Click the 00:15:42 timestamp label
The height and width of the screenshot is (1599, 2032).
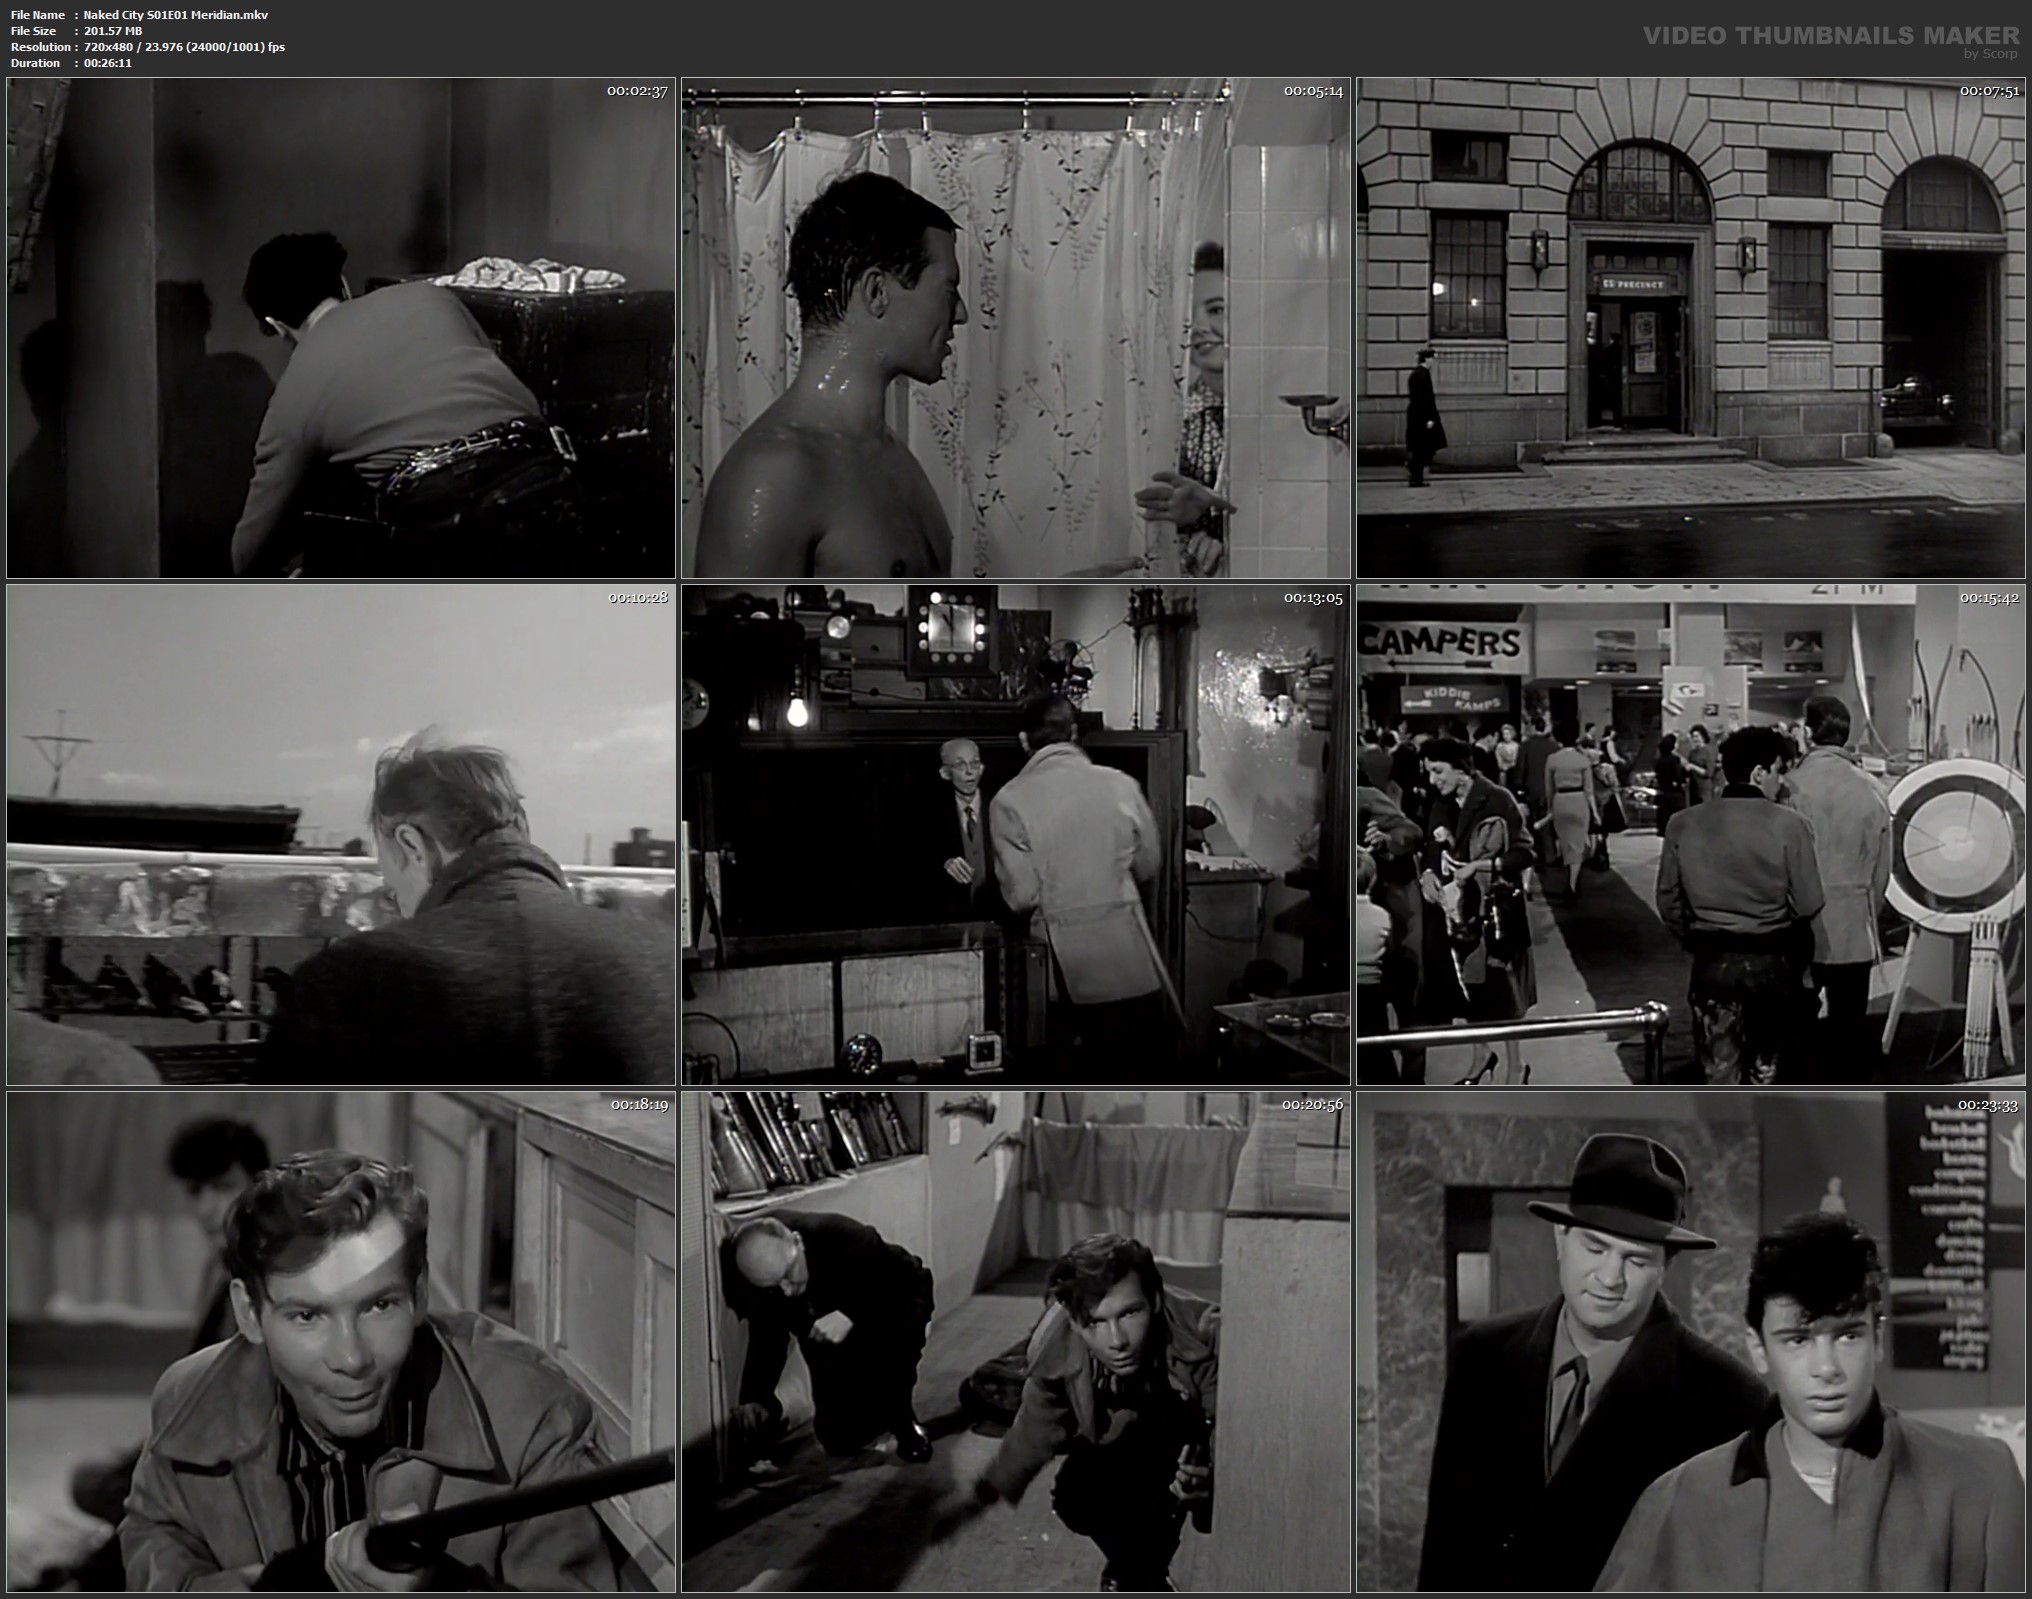(1989, 598)
